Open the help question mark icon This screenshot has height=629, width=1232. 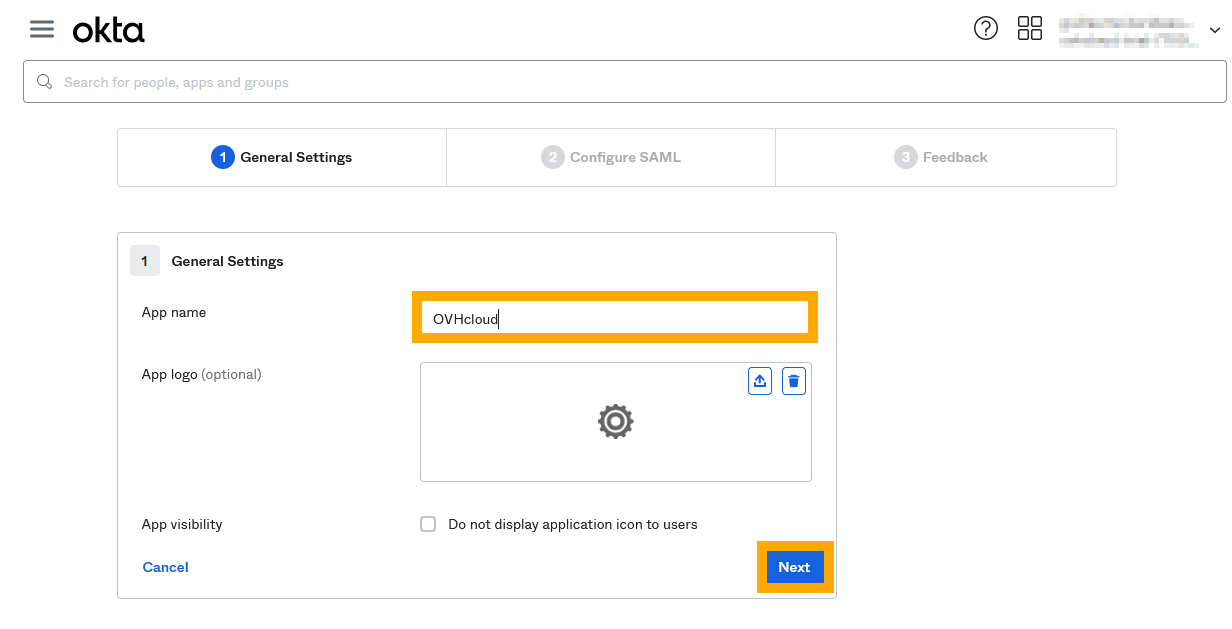point(986,28)
